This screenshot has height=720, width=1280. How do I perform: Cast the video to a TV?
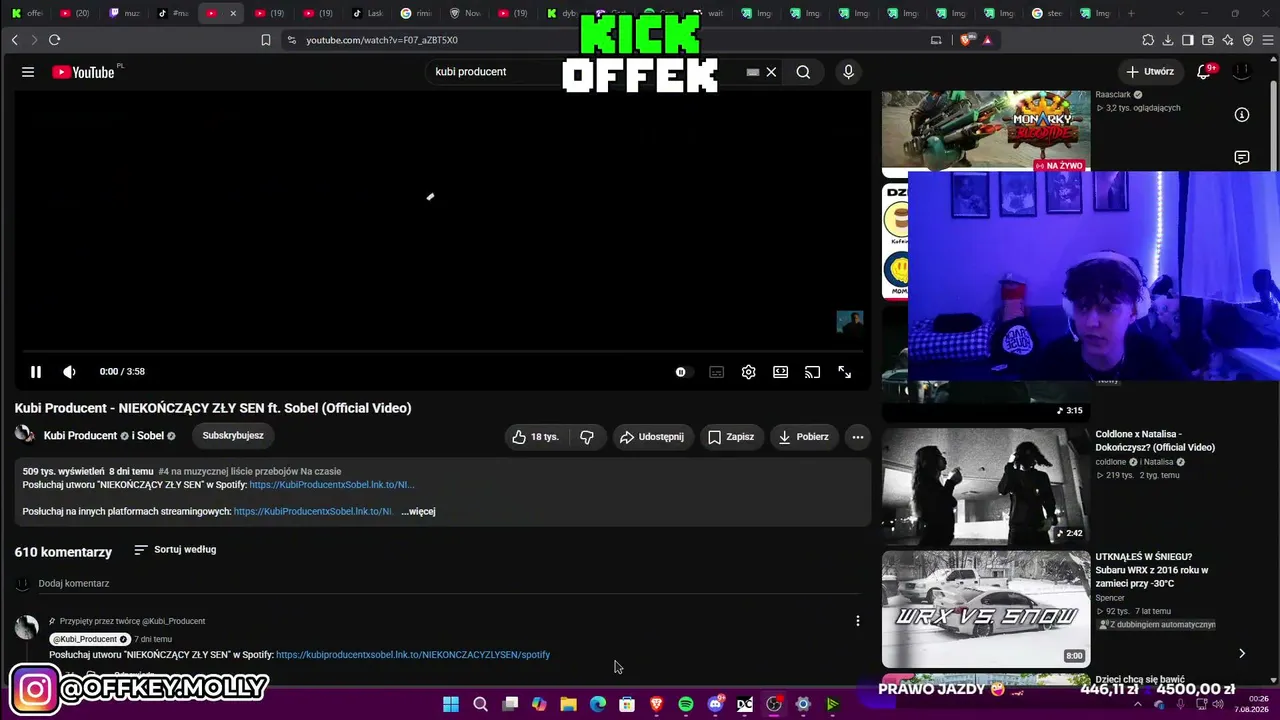(x=812, y=372)
